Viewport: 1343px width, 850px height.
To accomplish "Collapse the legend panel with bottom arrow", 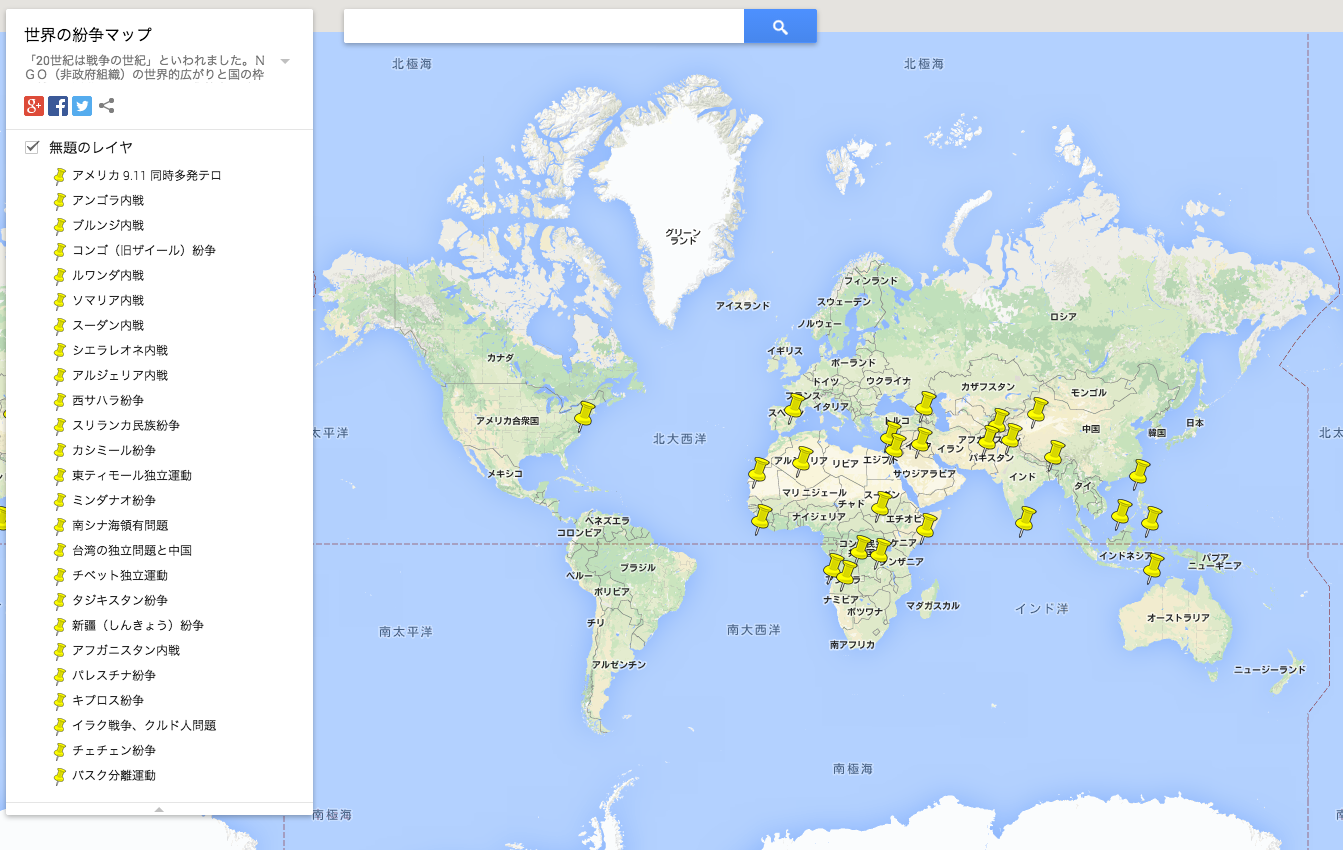I will (159, 809).
